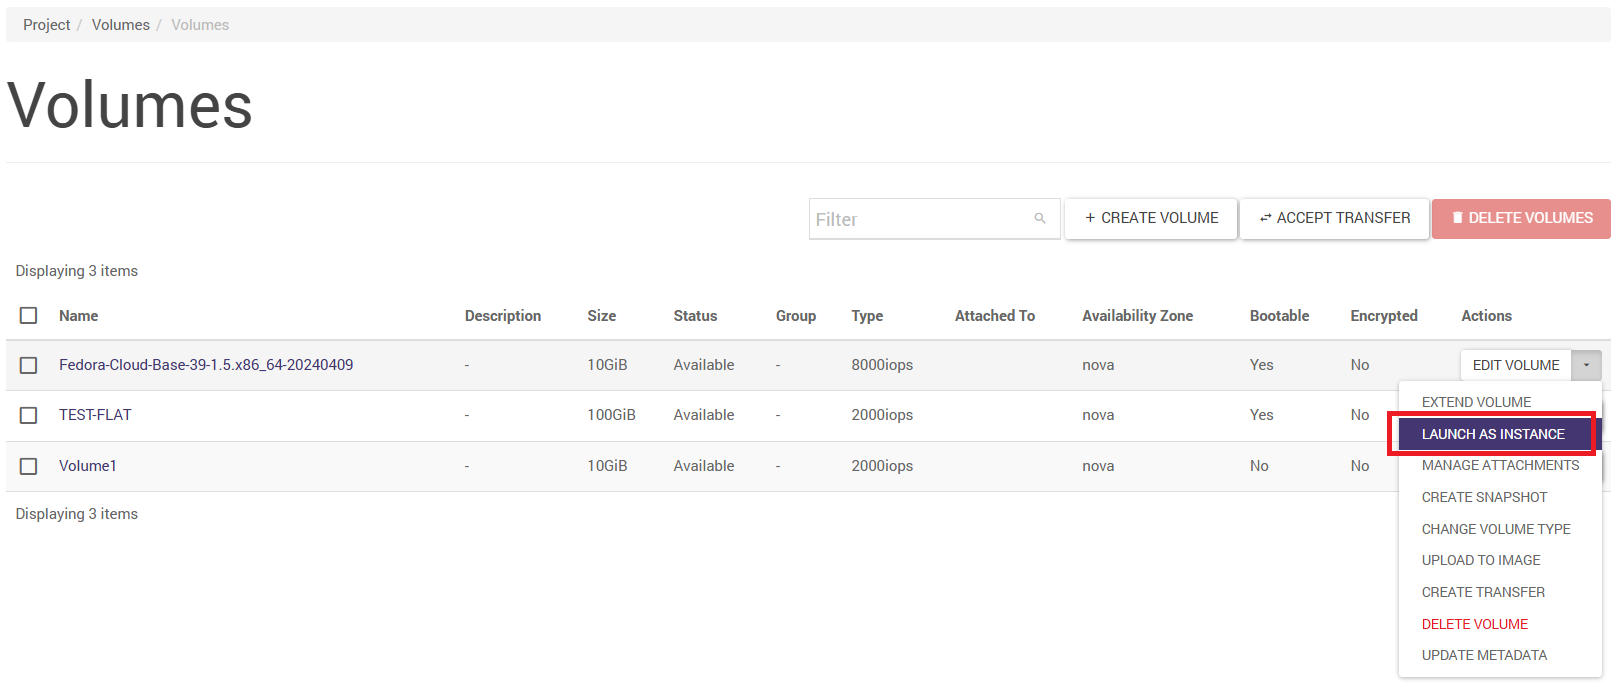
Task: Click Update Metadata menu item
Action: (x=1484, y=655)
